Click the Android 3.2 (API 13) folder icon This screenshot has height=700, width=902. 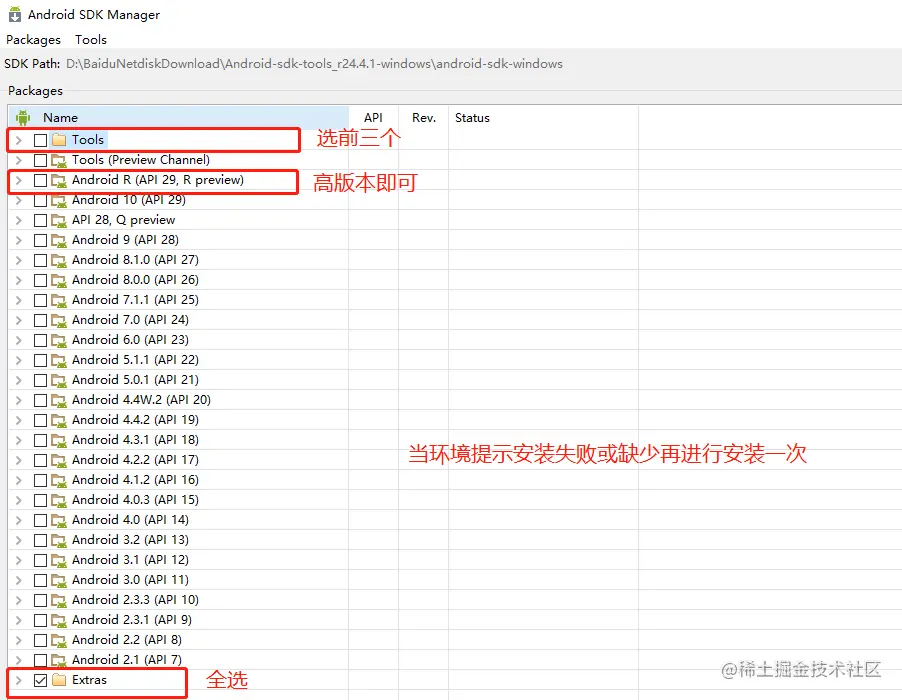click(59, 541)
